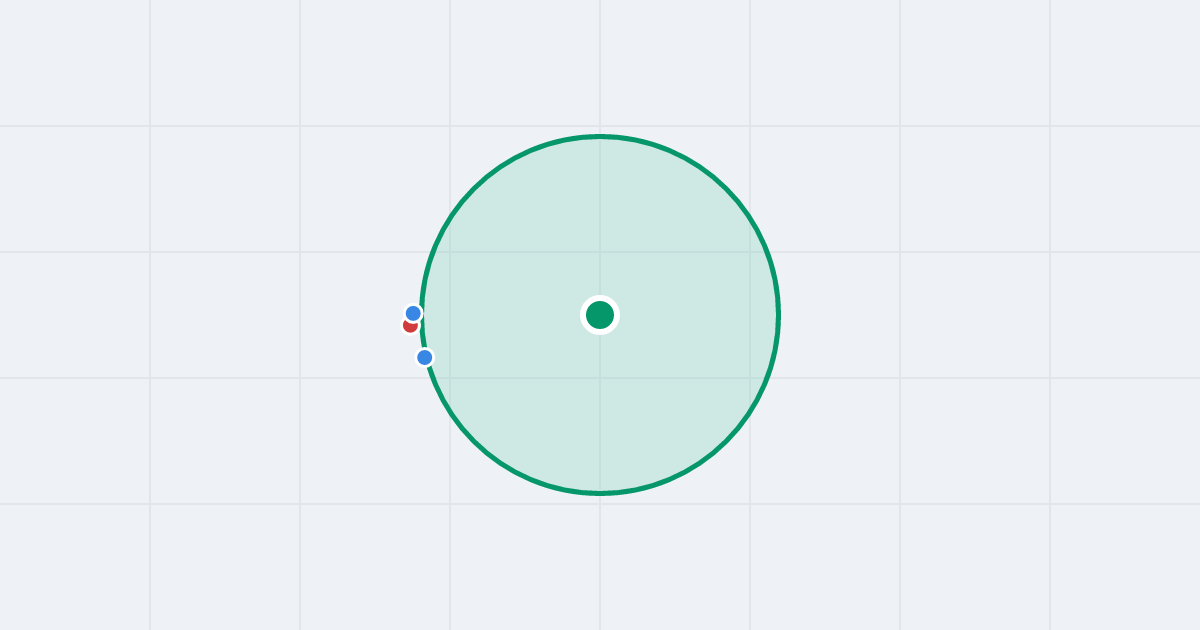
Task: Click the red point marker behind blue dot
Action: pos(408,327)
